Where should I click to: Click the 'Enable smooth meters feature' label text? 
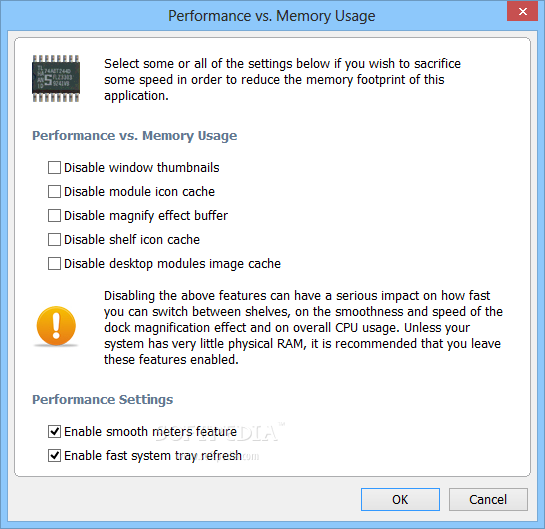151,432
